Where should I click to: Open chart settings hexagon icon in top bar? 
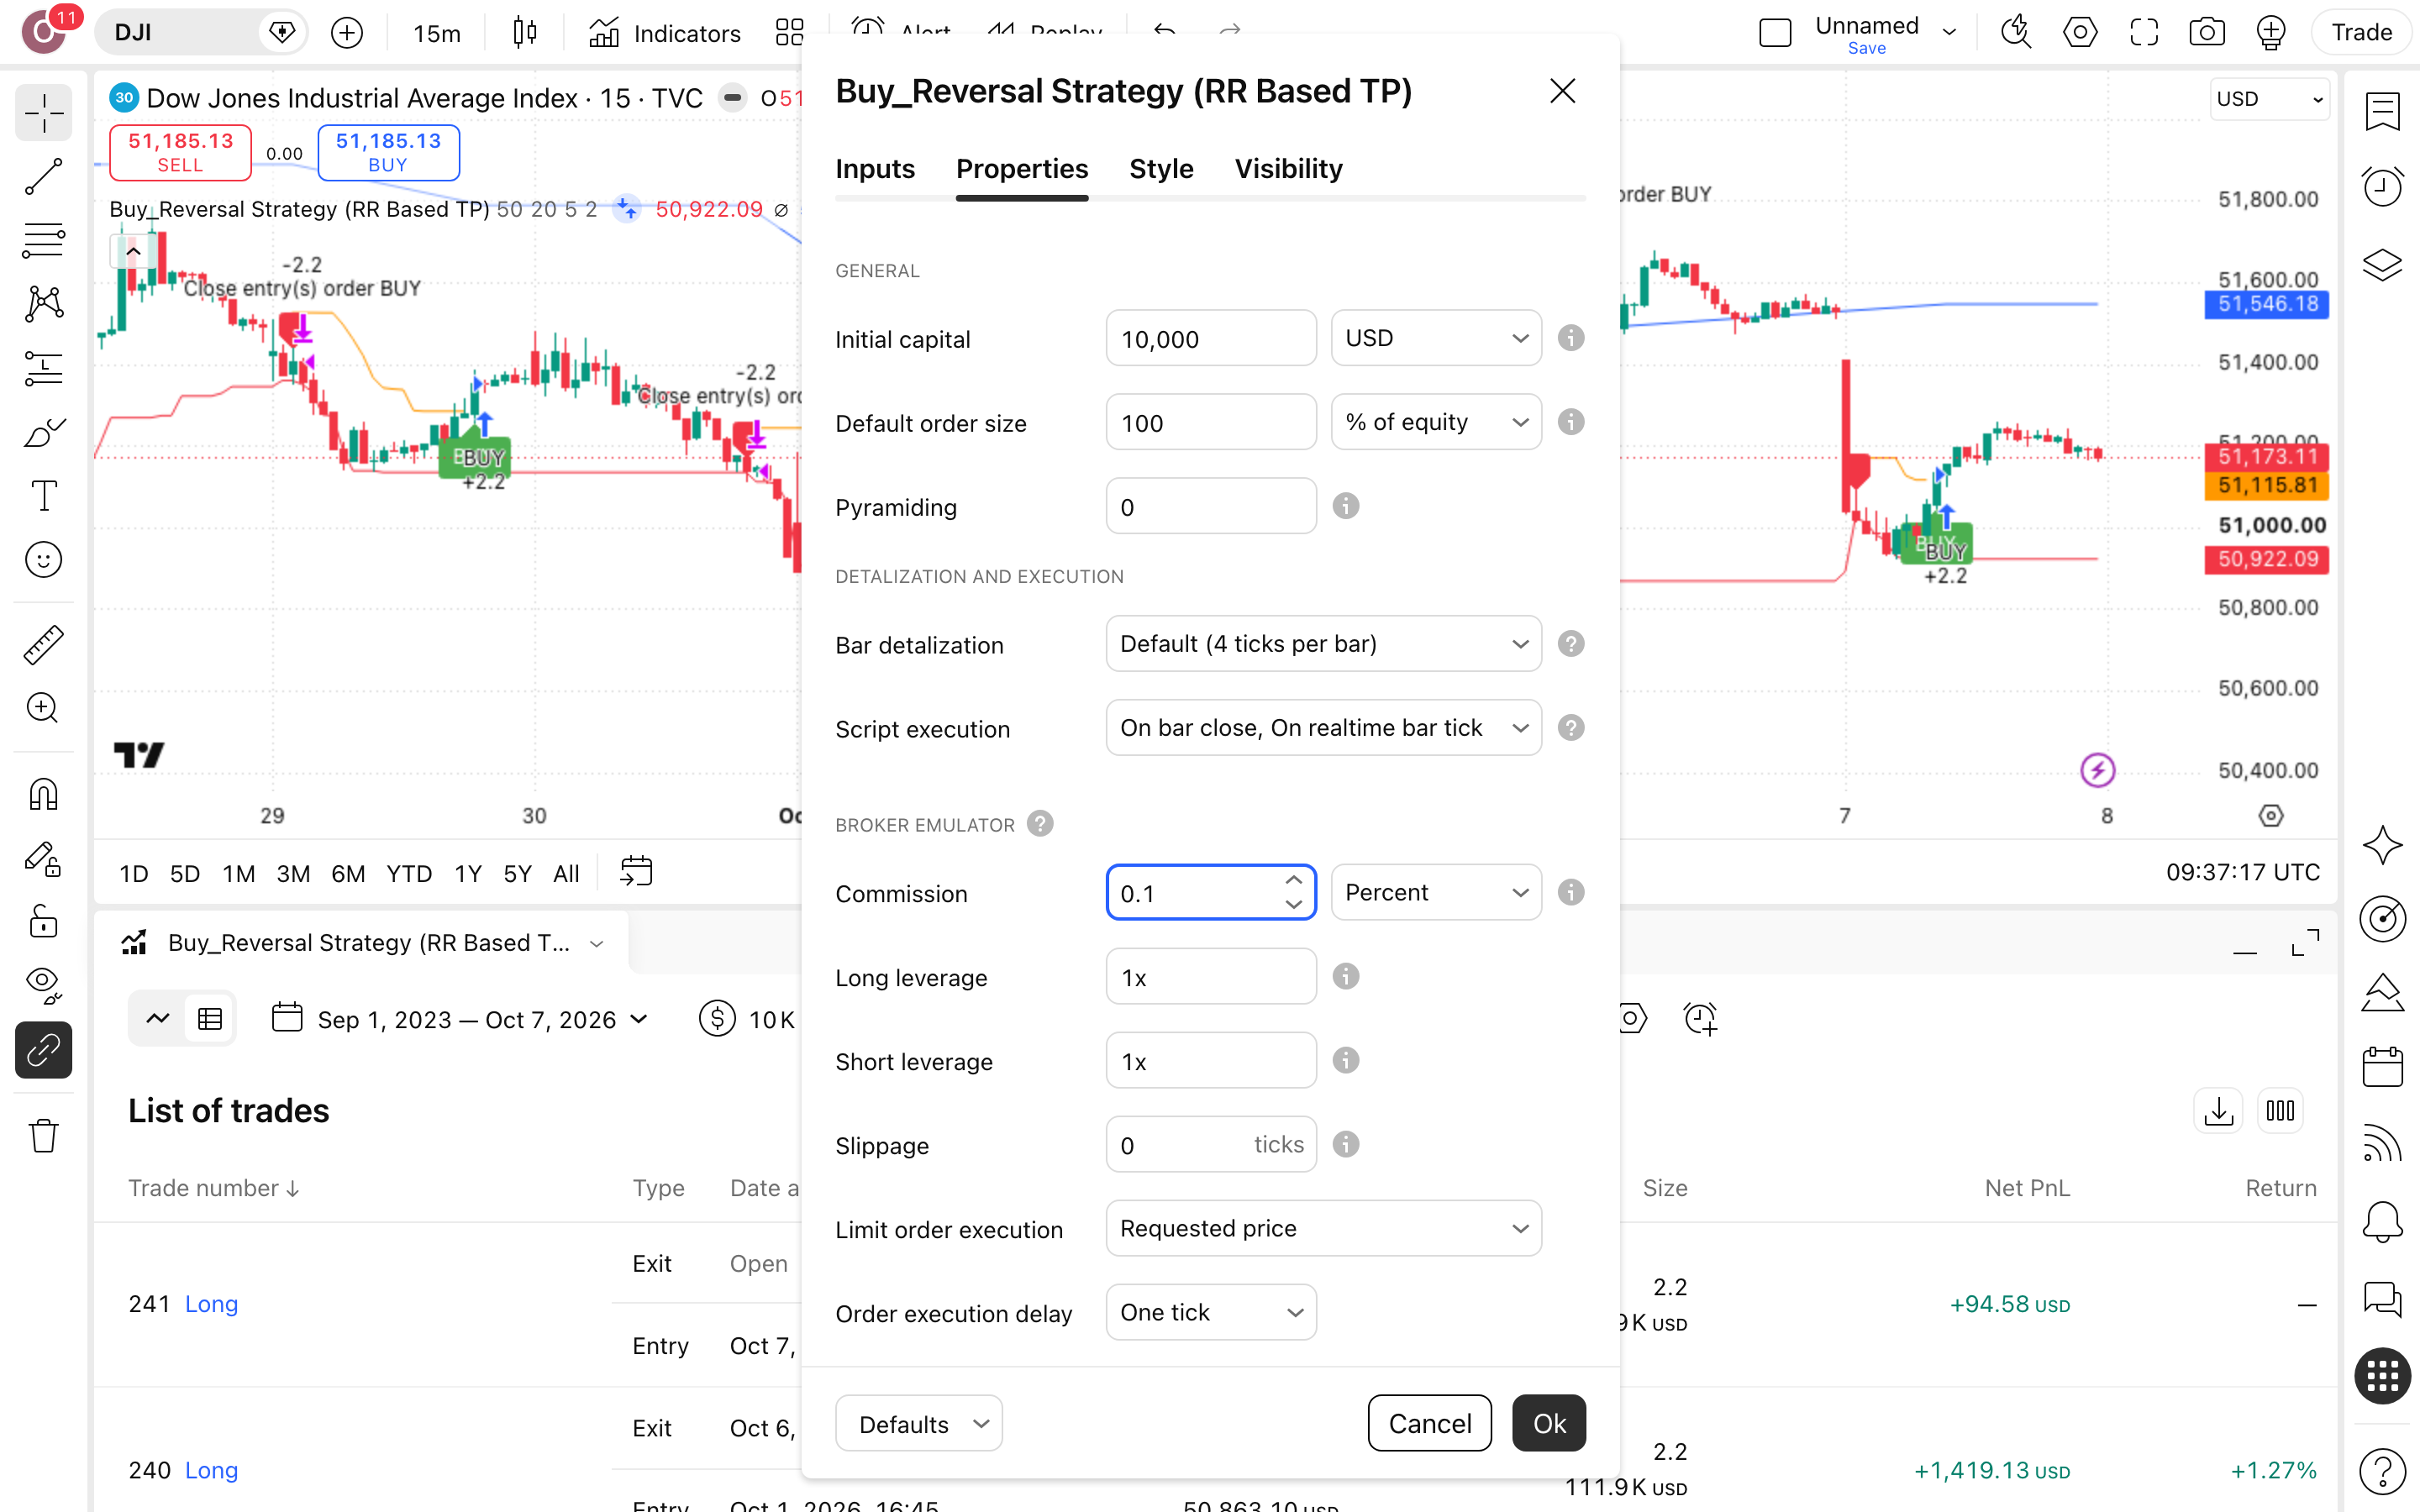[x=2080, y=33]
